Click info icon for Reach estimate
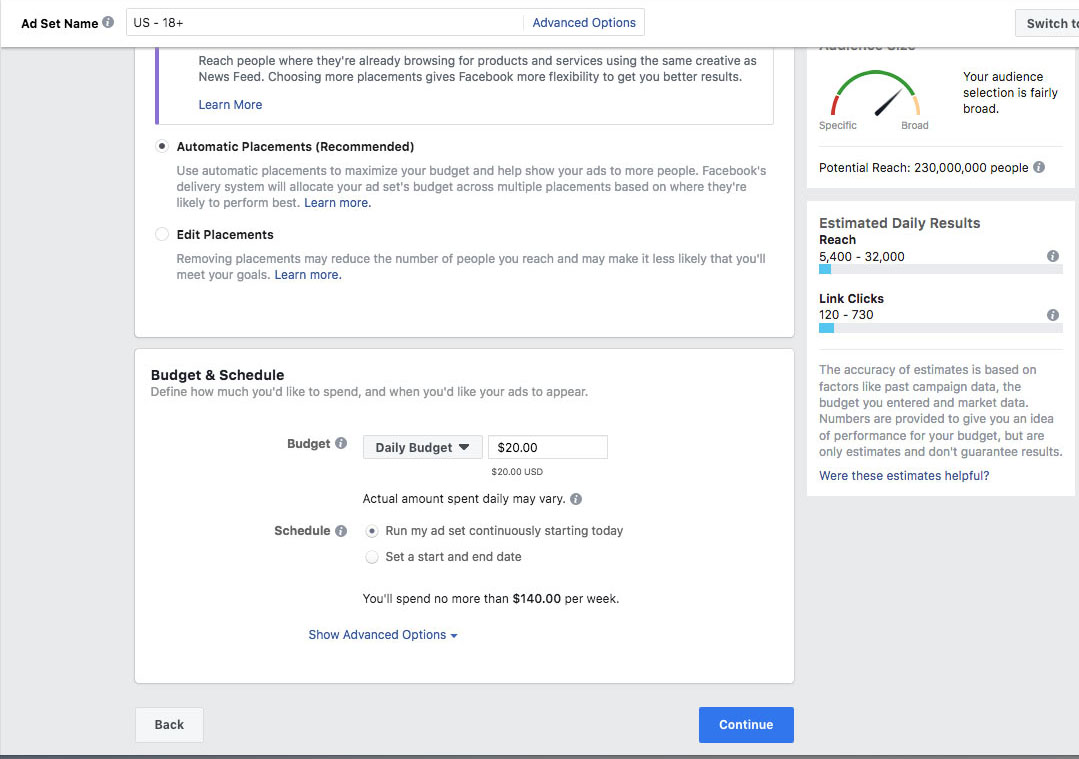The width and height of the screenshot is (1079, 759). coord(1053,257)
